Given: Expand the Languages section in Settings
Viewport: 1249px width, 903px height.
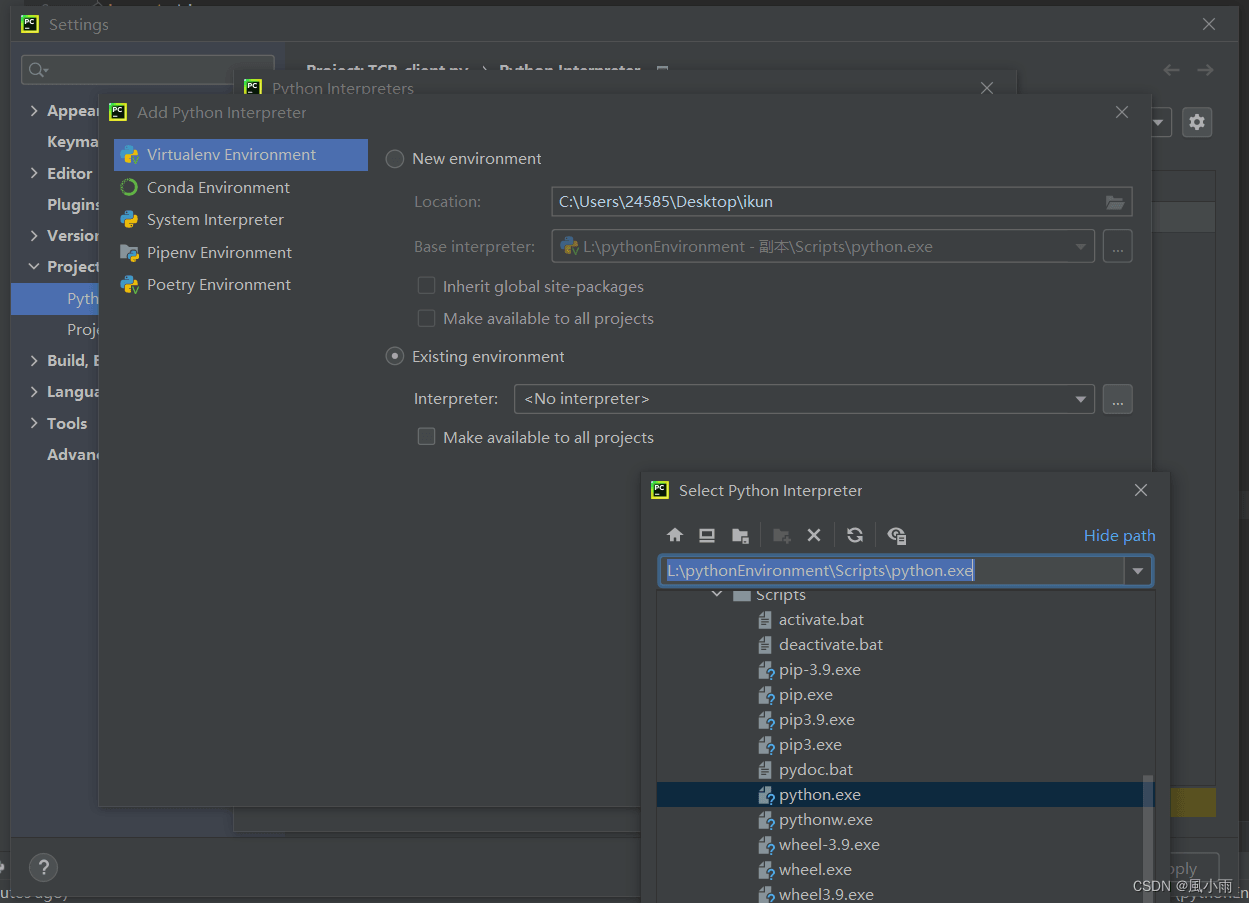Looking at the screenshot, I should pyautogui.click(x=34, y=392).
